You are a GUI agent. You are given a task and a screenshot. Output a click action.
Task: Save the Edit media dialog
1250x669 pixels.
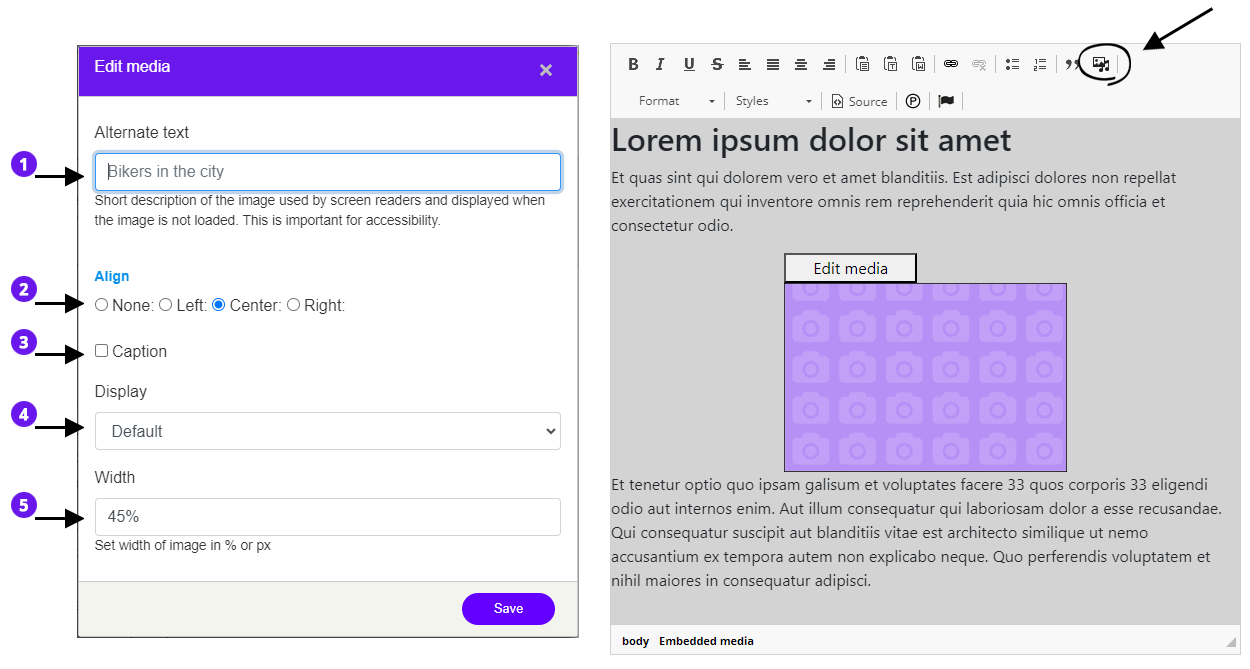[x=508, y=609]
